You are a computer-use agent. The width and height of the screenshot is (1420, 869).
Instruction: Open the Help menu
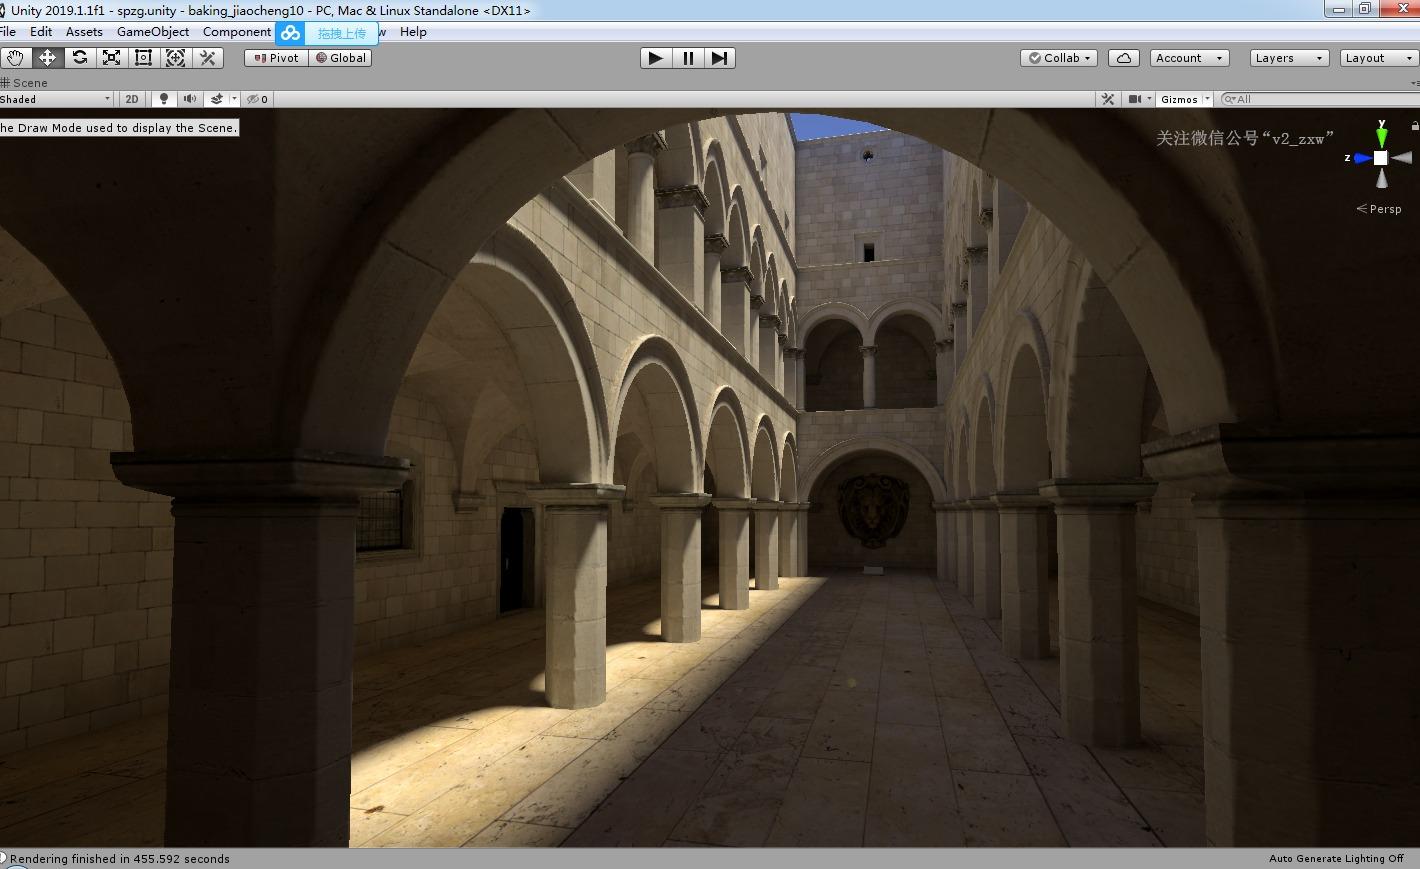[x=413, y=32]
